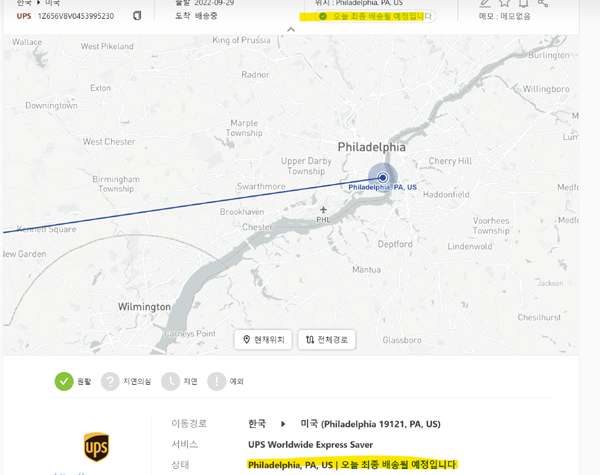This screenshot has height=475, width=600.
Task: Click the alert bell icon in header
Action: tap(523, 3)
